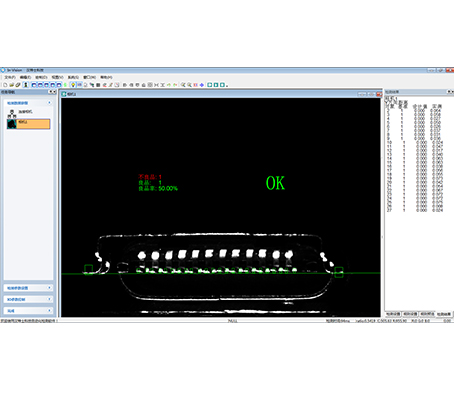Switch to first tab under results panel
Screen dimensions: 454x416
point(393,314)
